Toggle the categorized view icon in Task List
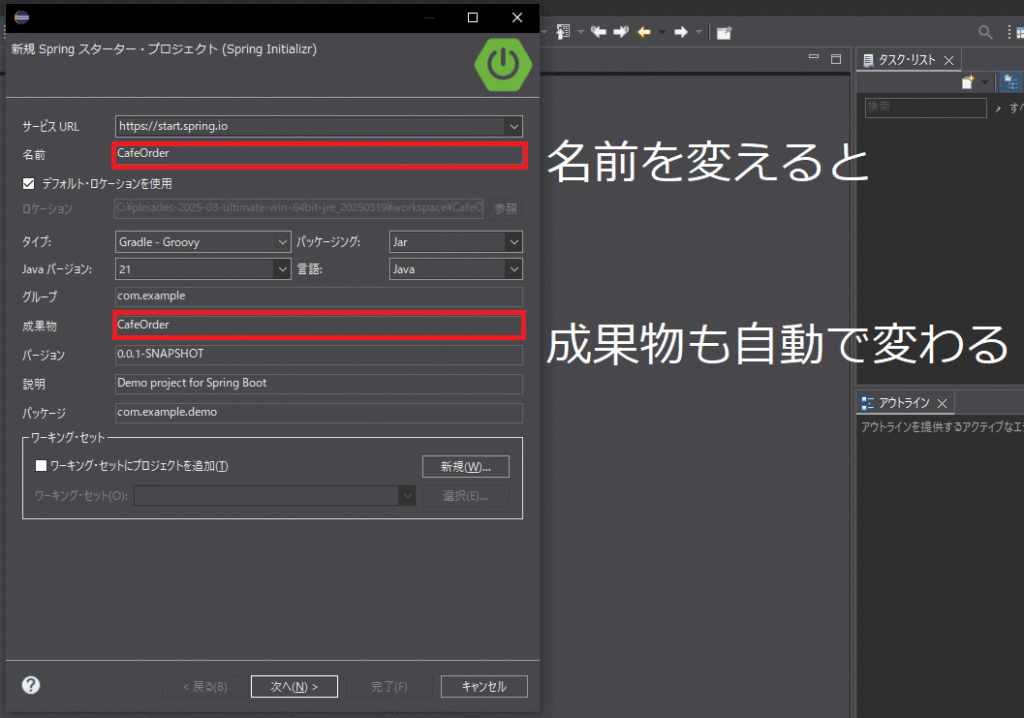Image resolution: width=1024 pixels, height=718 pixels. pos(1010,82)
